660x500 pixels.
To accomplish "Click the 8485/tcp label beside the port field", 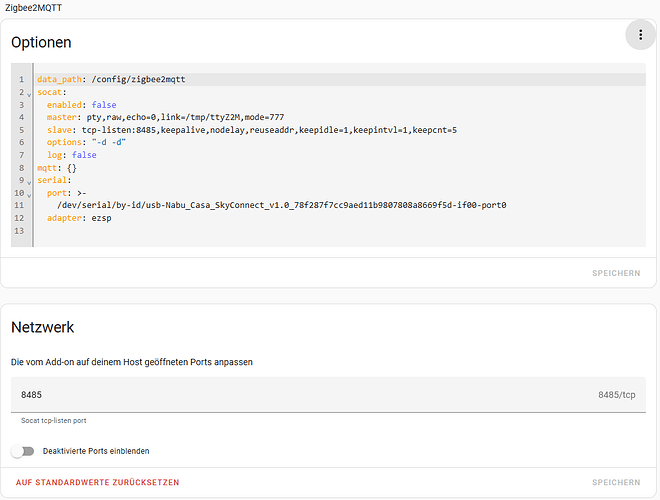I will tap(616, 395).
